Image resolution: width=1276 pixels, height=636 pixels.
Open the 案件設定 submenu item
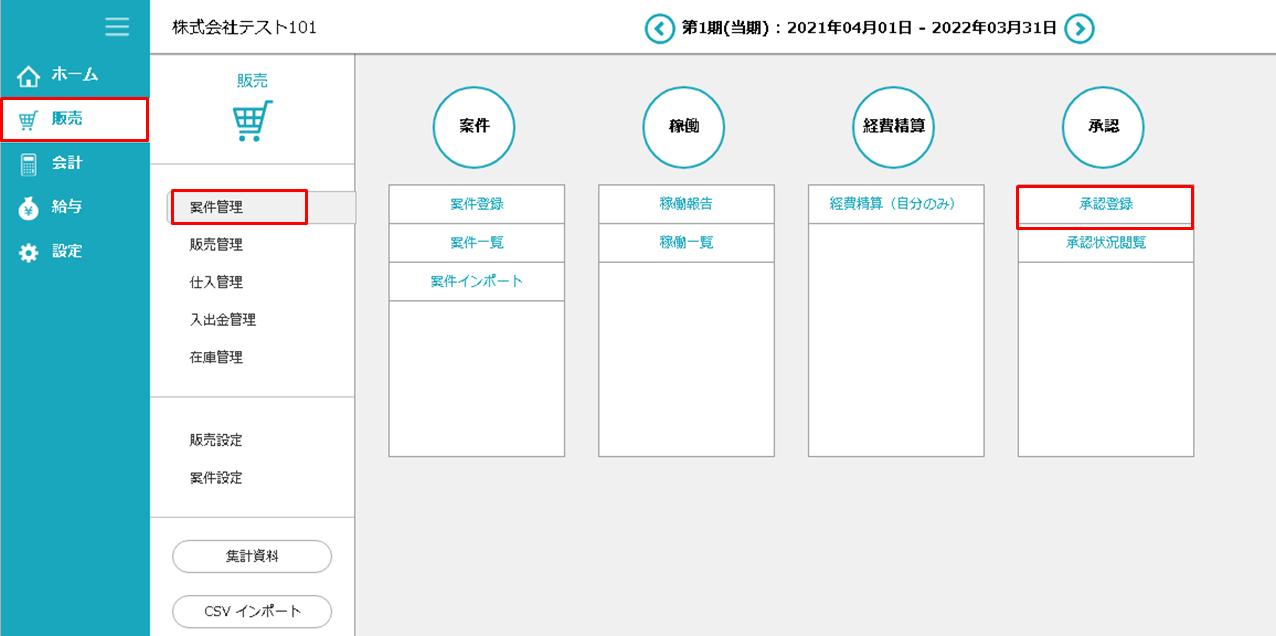coord(216,478)
